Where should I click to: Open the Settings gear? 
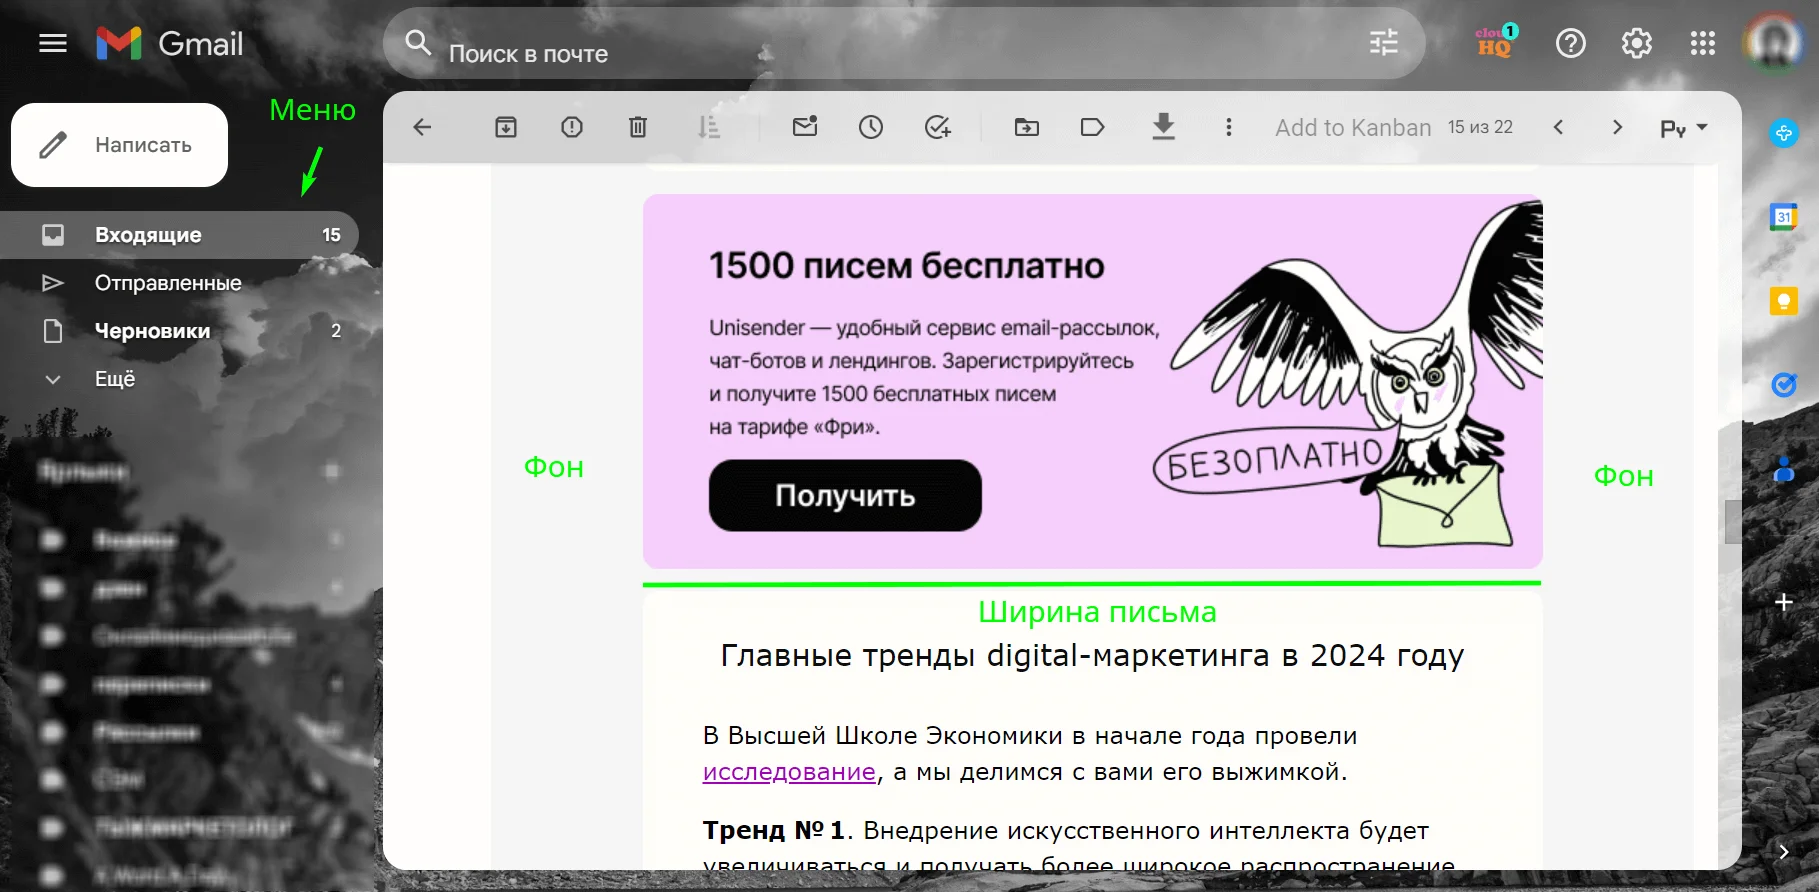point(1636,43)
